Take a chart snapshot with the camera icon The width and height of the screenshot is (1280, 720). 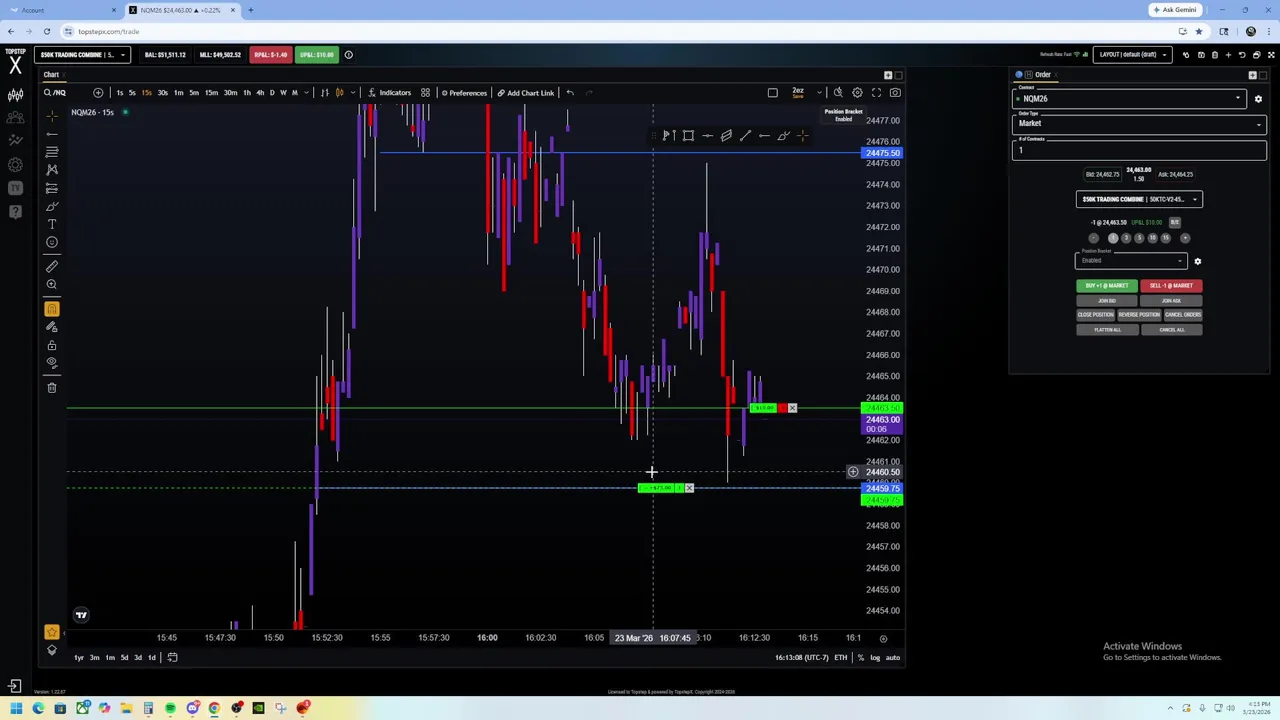(895, 93)
